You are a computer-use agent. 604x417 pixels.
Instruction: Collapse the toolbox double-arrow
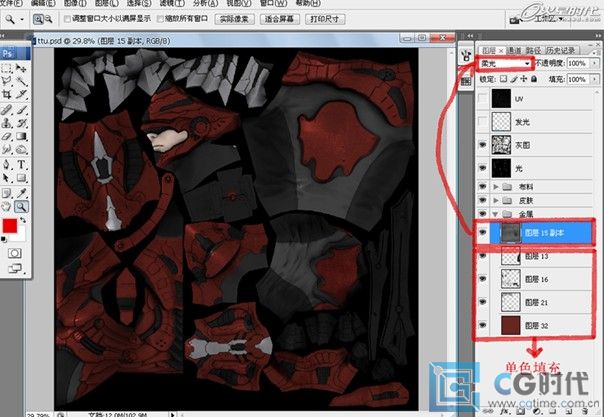pyautogui.click(x=2, y=36)
